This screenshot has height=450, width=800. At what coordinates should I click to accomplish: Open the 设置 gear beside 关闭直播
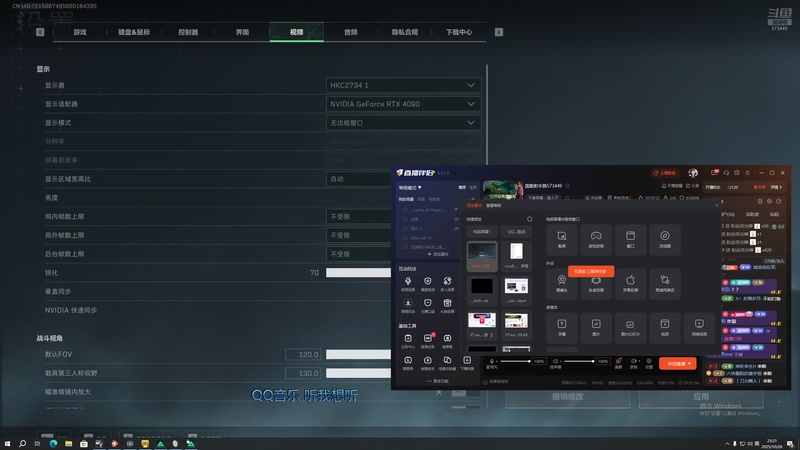tap(648, 363)
